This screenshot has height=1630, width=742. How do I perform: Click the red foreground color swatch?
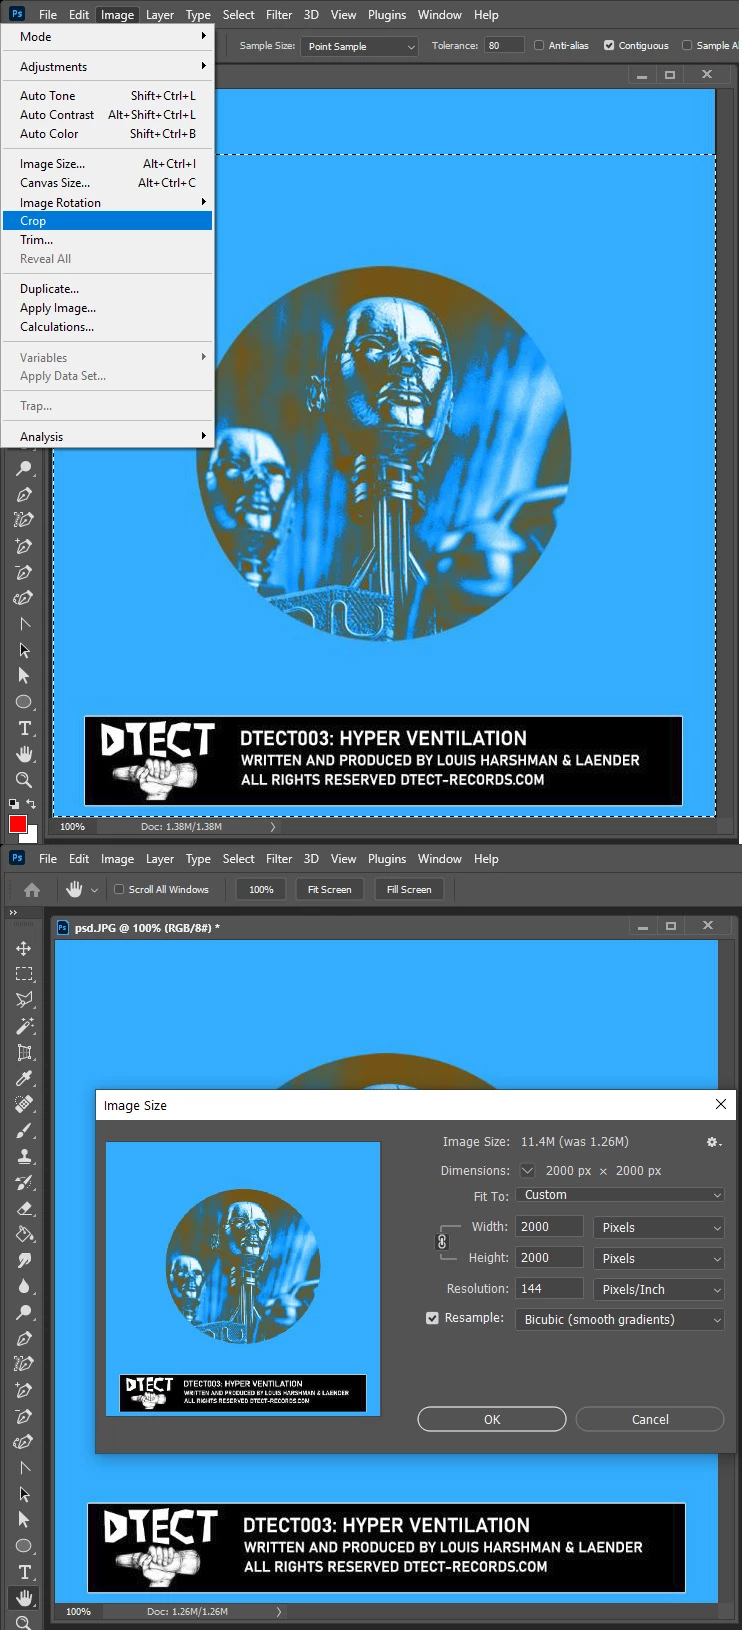click(x=17, y=823)
